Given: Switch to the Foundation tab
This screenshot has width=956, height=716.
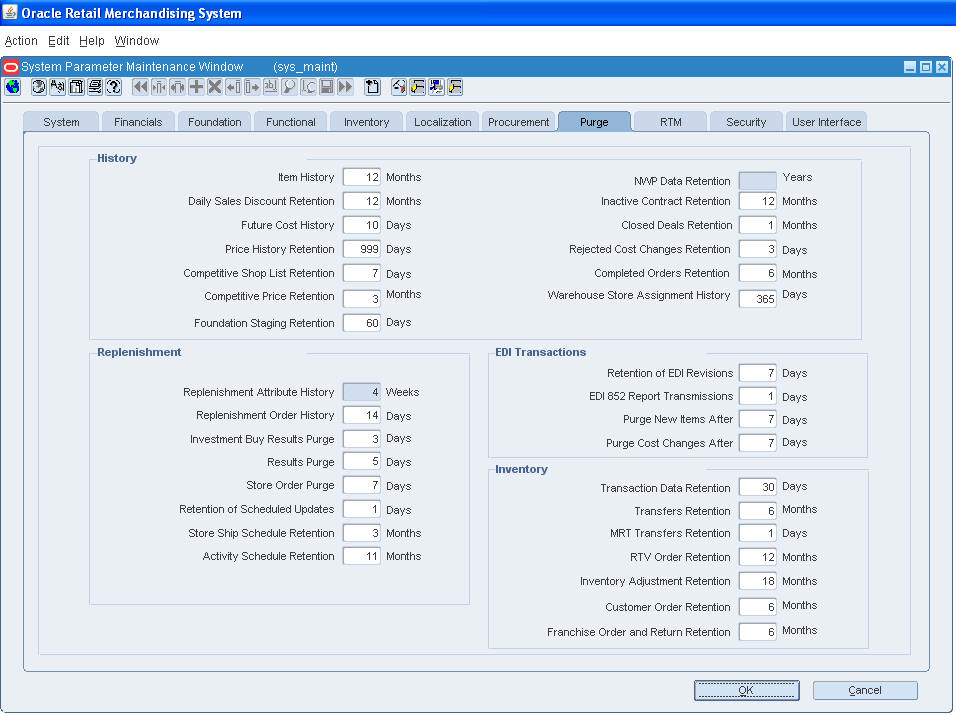Looking at the screenshot, I should pos(215,122).
